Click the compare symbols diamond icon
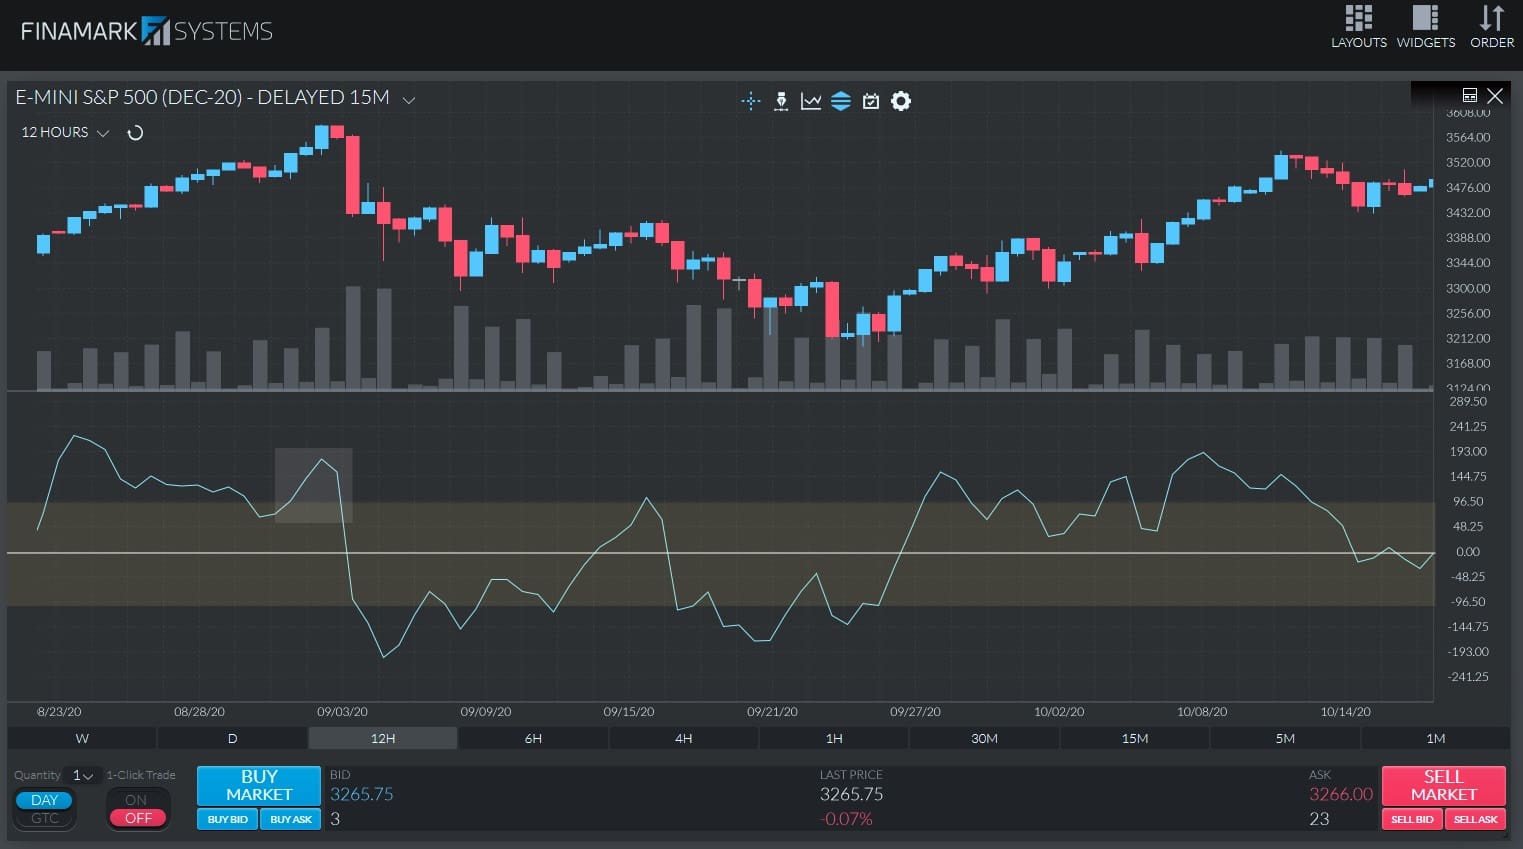 [x=841, y=100]
